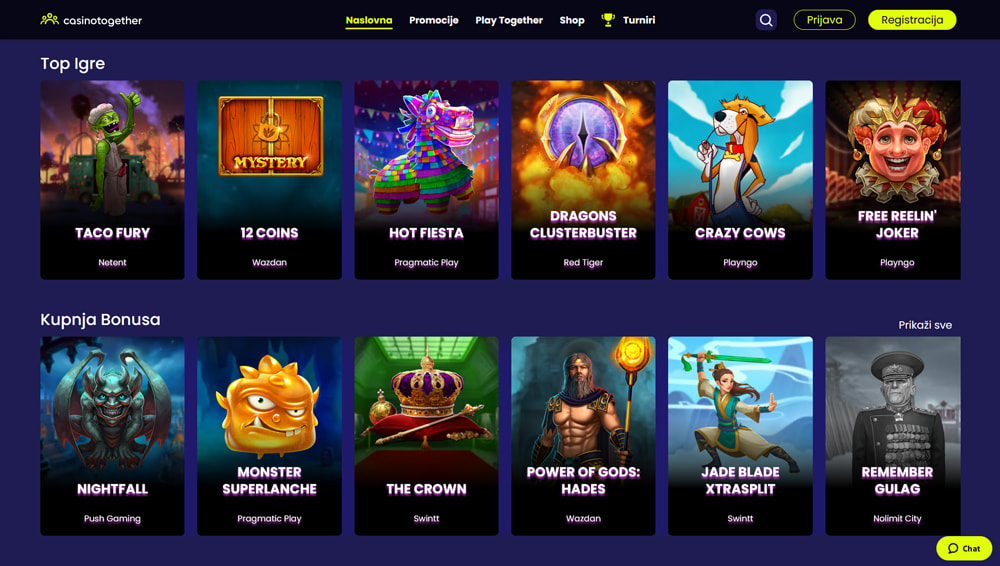Click the Prijava login button
The height and width of the screenshot is (566, 1000).
click(x=824, y=20)
